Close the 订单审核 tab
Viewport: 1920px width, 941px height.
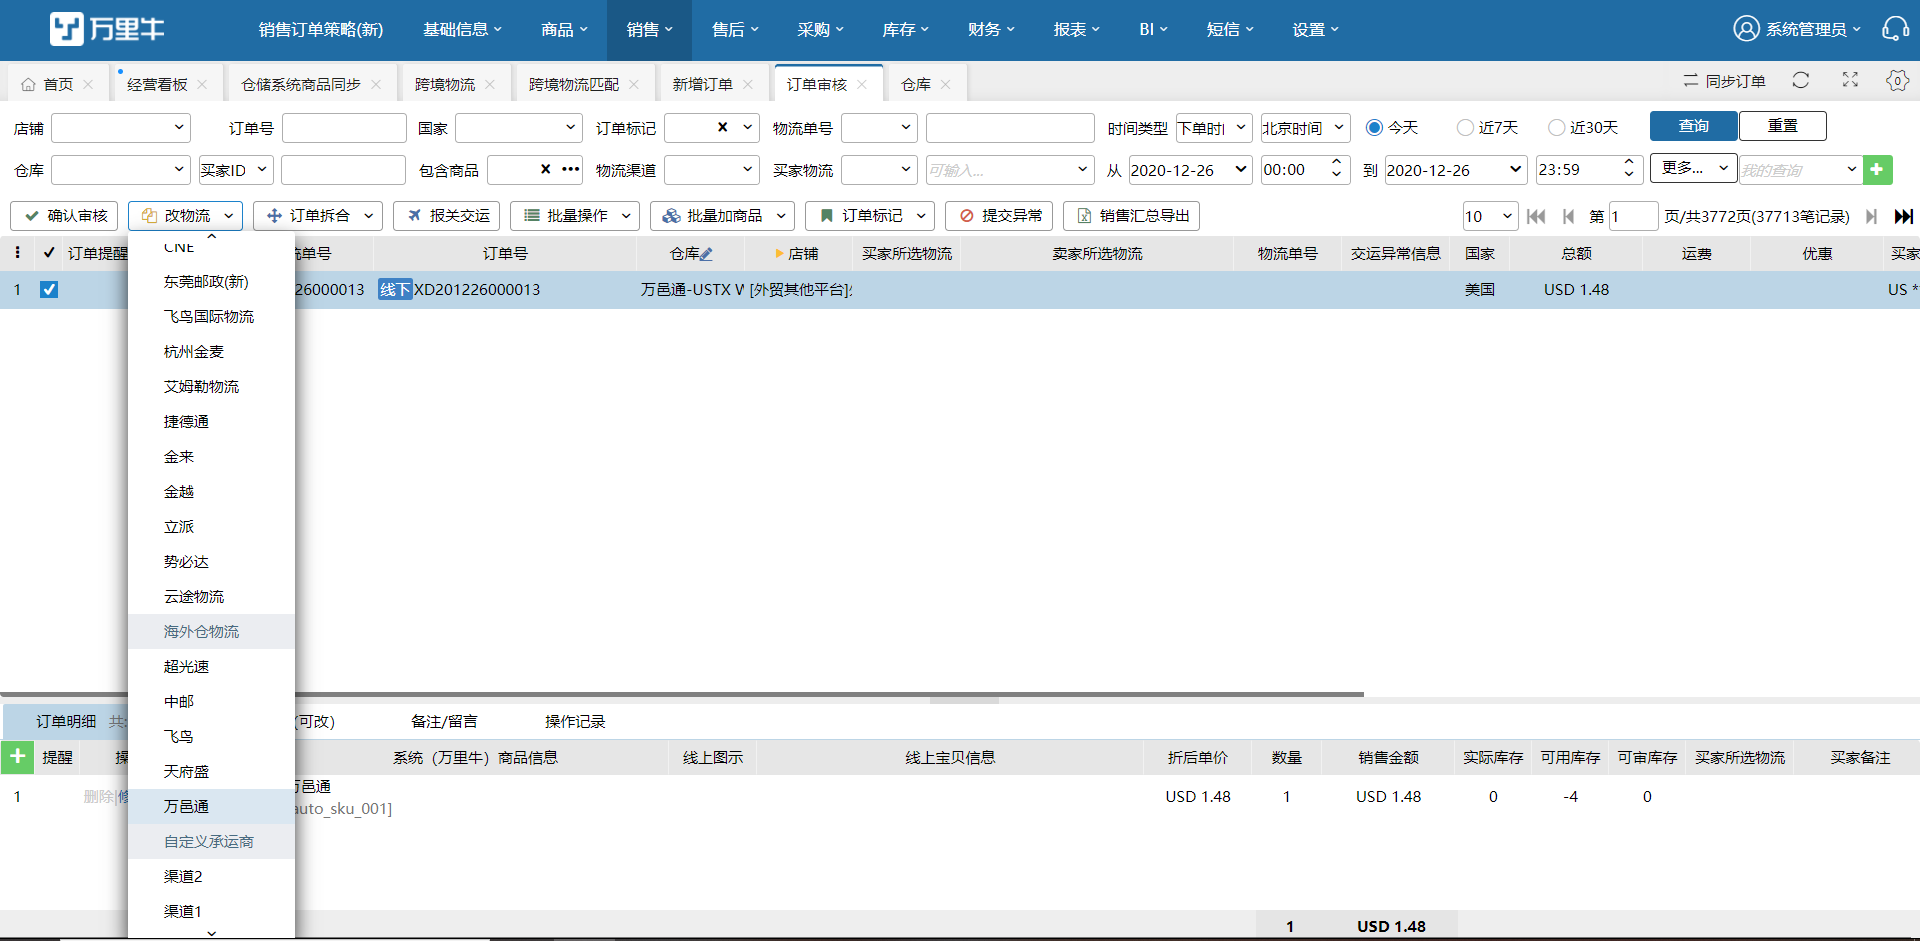(862, 84)
